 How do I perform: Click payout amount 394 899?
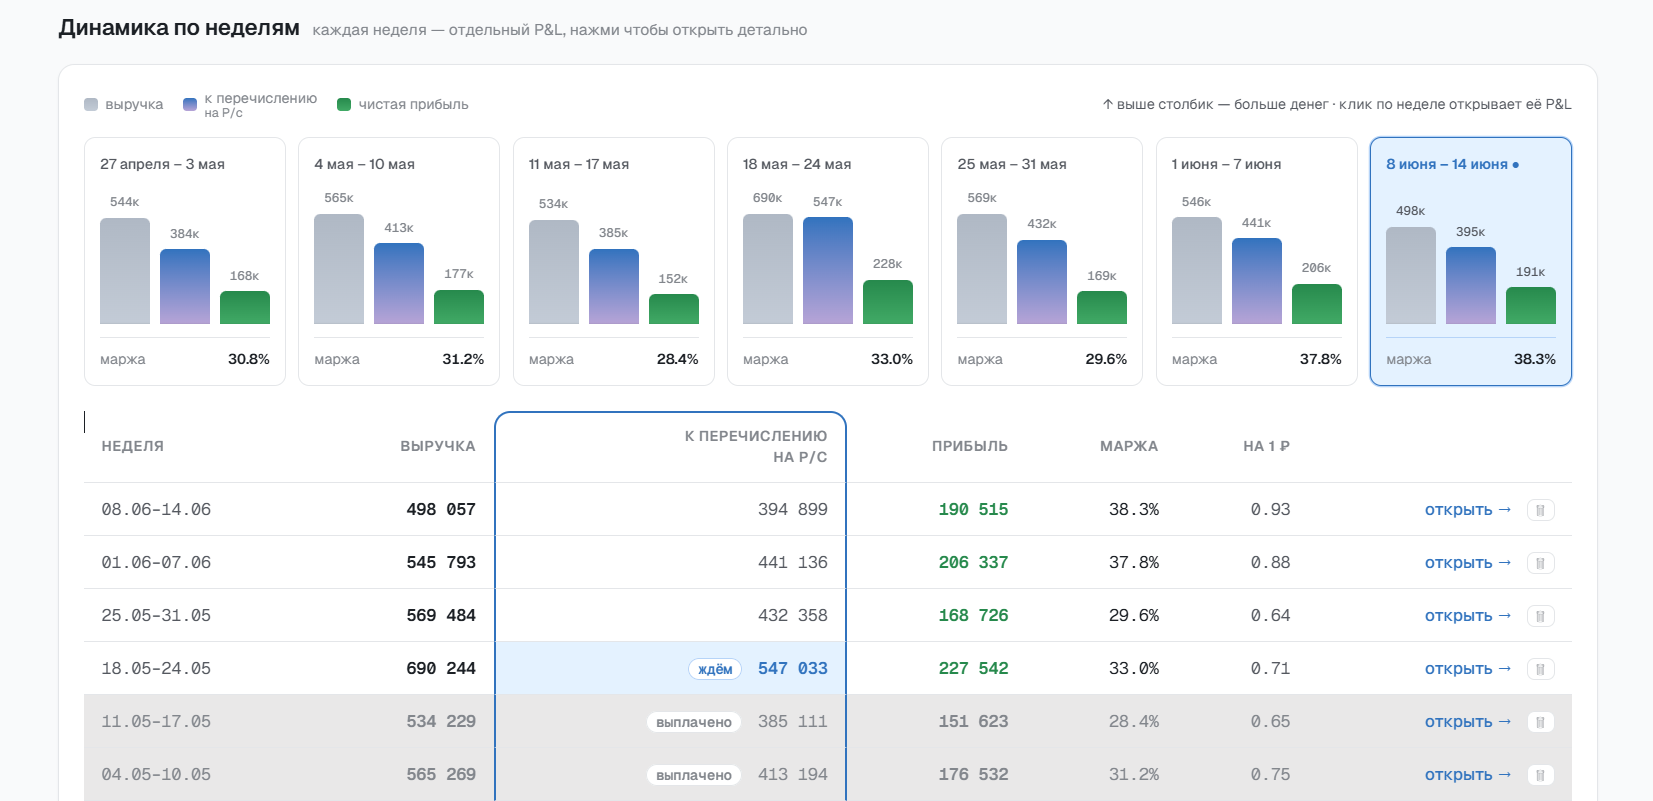pyautogui.click(x=793, y=510)
